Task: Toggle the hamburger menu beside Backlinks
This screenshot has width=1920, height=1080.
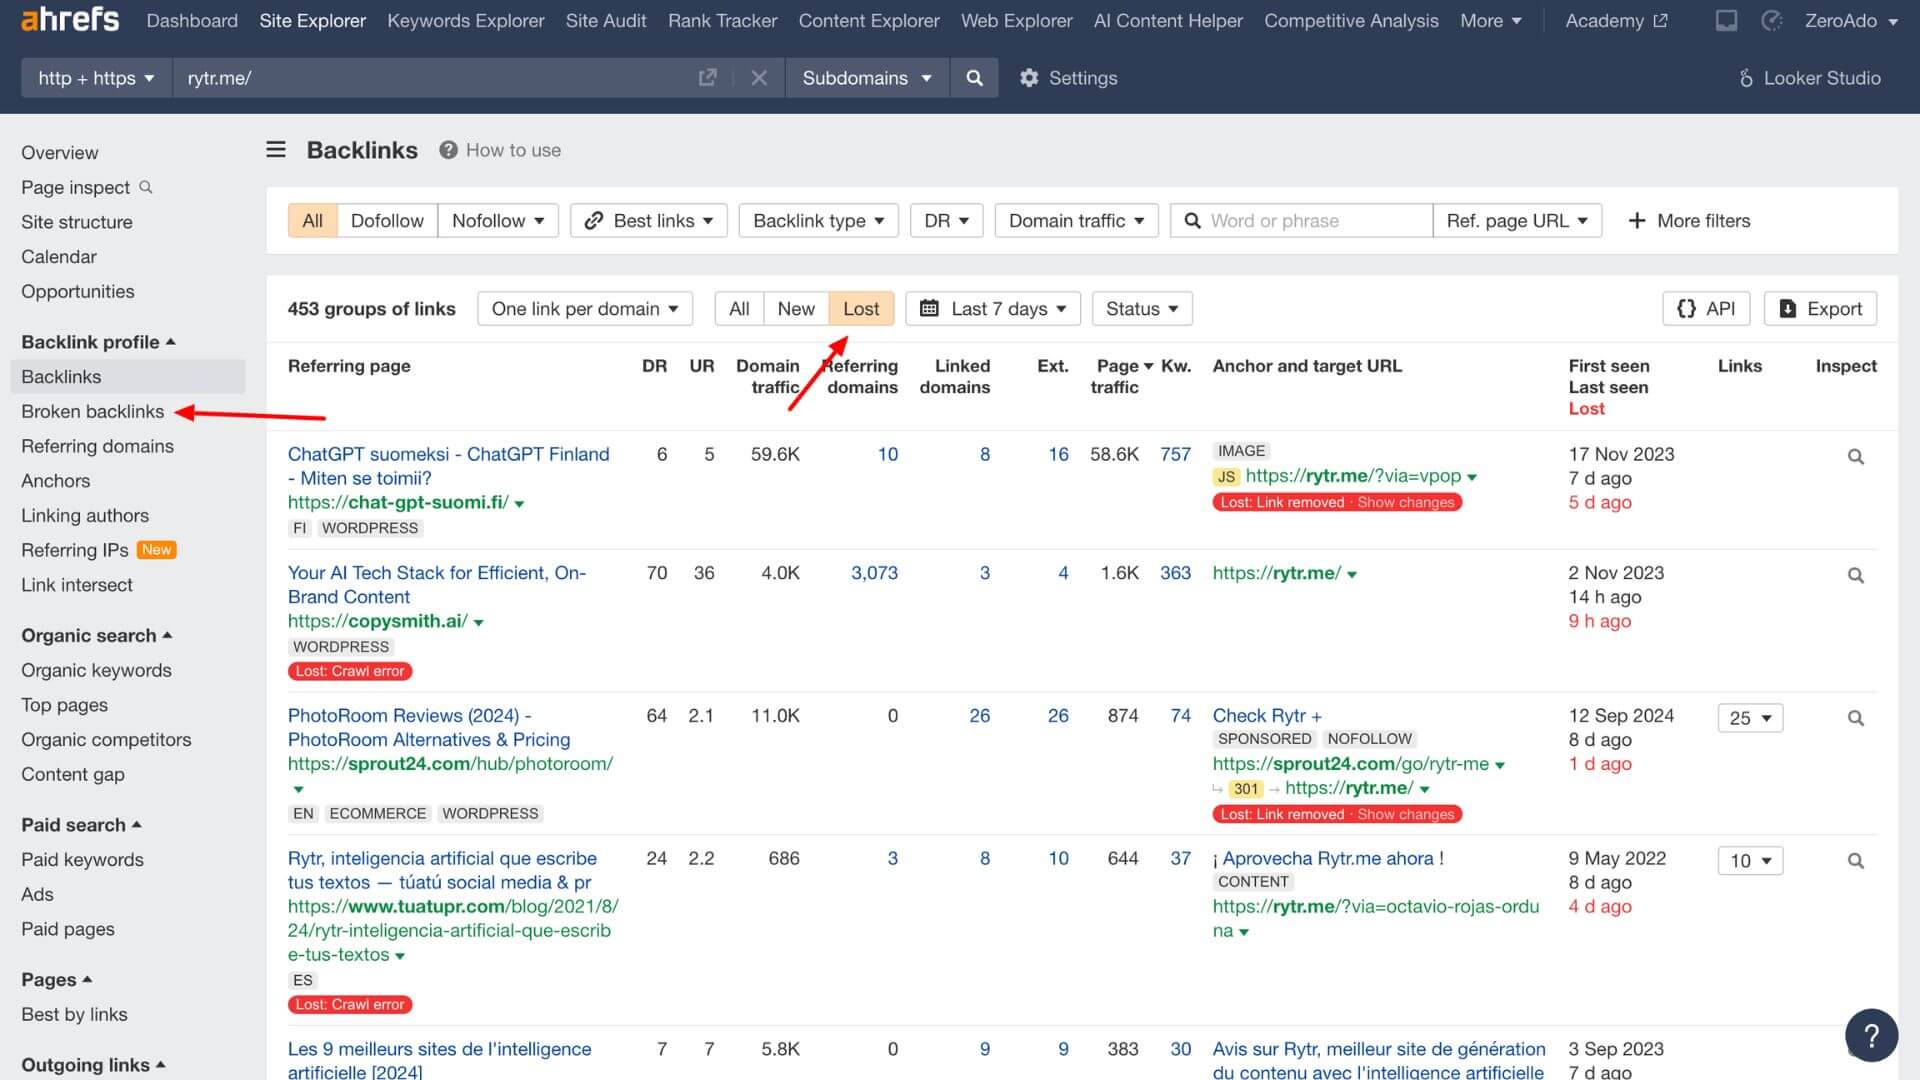Action: 276,150
